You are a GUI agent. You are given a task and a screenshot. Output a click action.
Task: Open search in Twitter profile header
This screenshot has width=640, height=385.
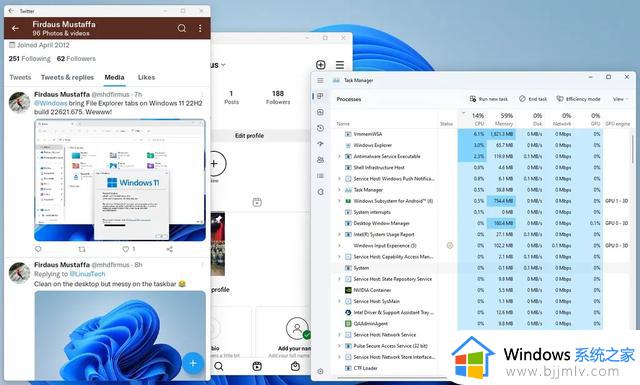tap(182, 28)
